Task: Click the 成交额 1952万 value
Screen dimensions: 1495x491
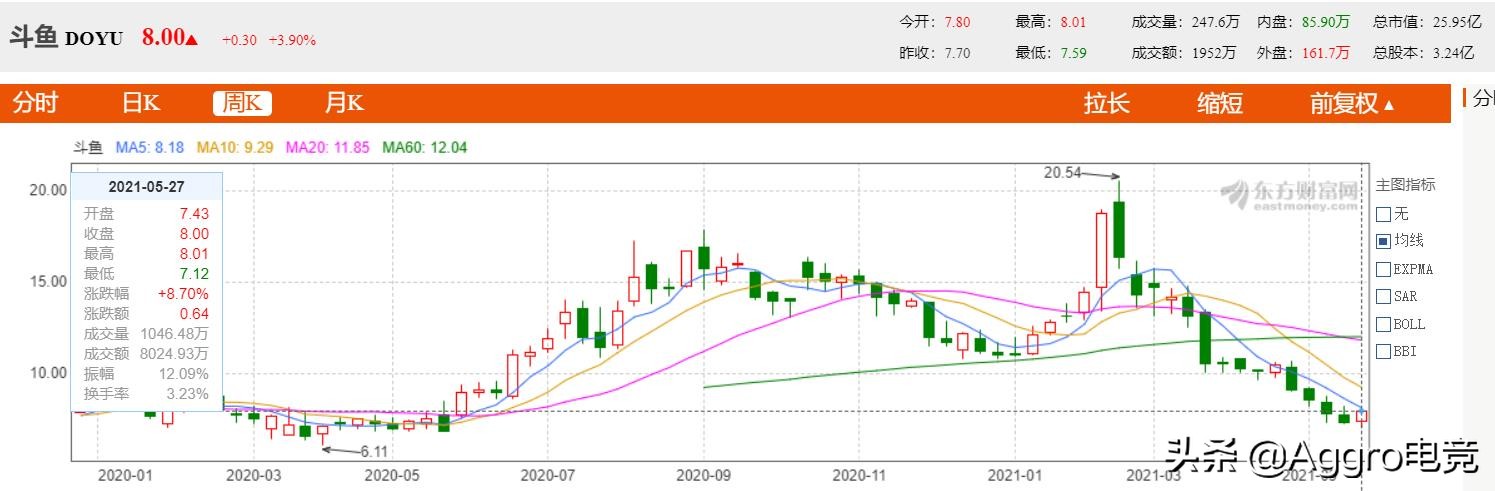Action: [x=1213, y=52]
